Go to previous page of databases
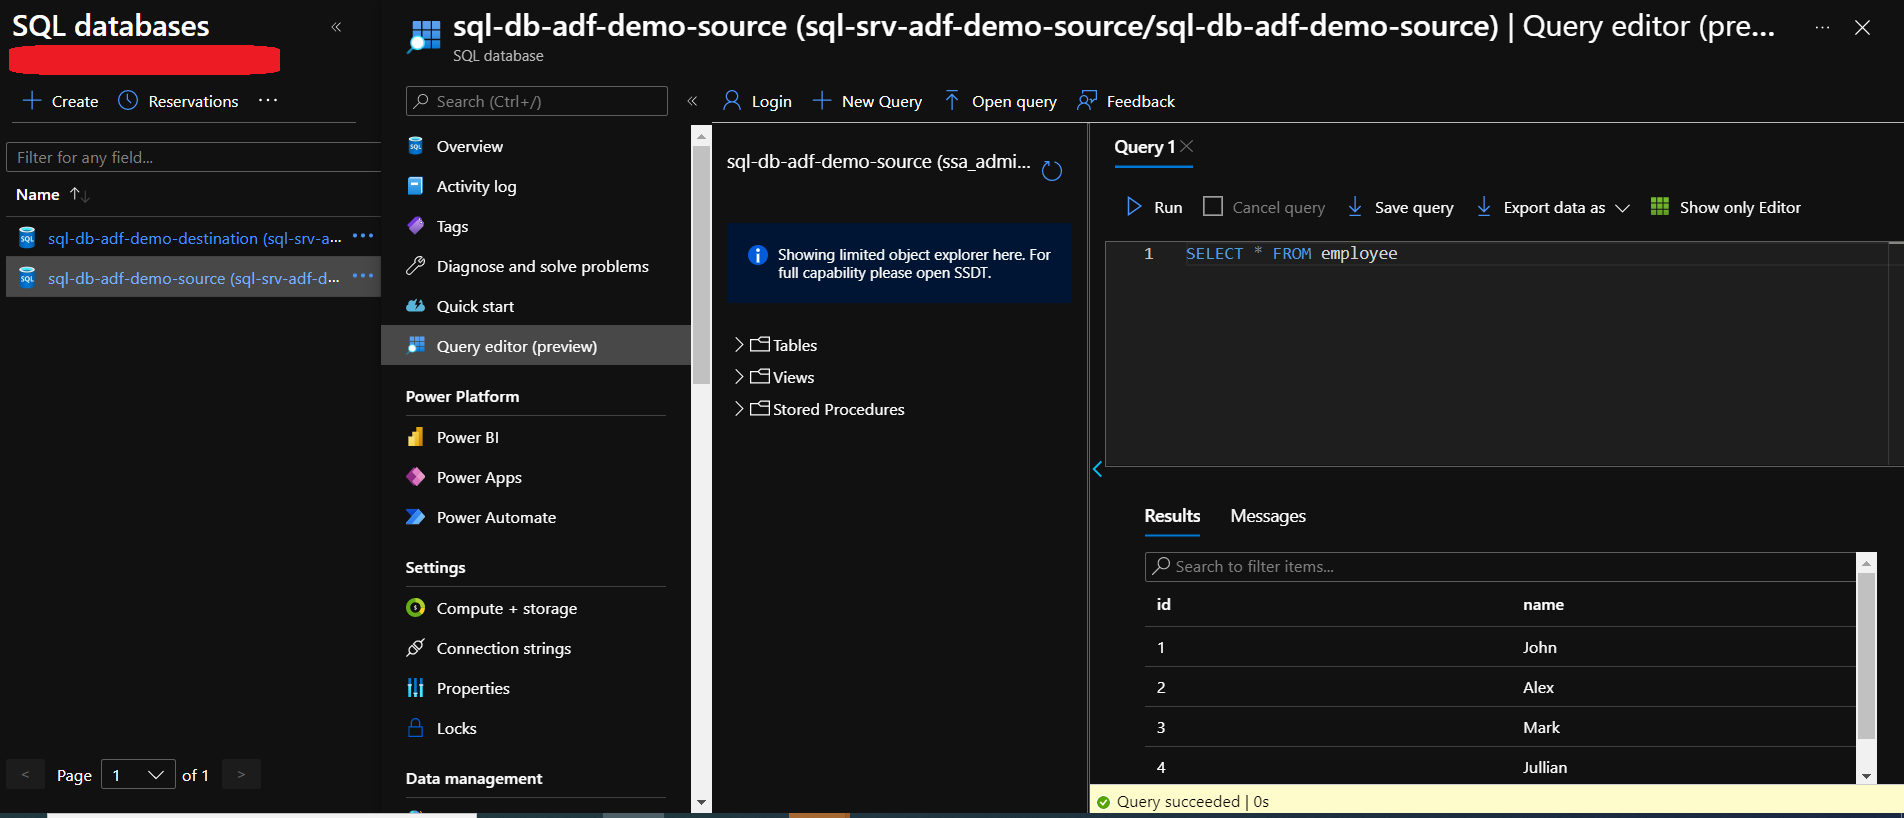Viewport: 1904px width, 818px height. pyautogui.click(x=25, y=774)
